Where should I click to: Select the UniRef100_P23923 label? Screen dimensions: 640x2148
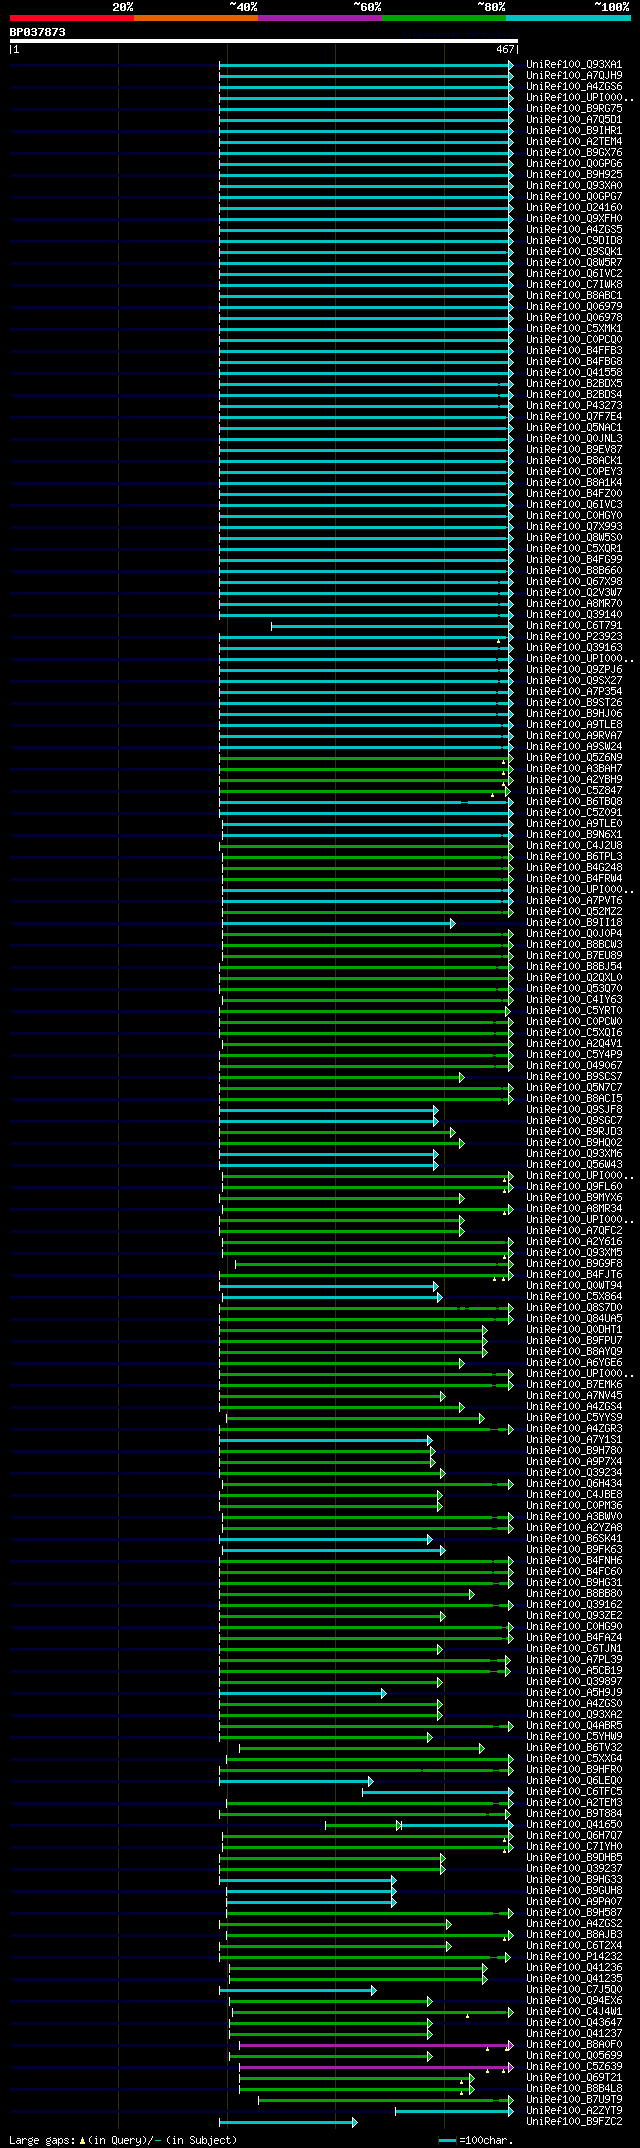point(574,637)
